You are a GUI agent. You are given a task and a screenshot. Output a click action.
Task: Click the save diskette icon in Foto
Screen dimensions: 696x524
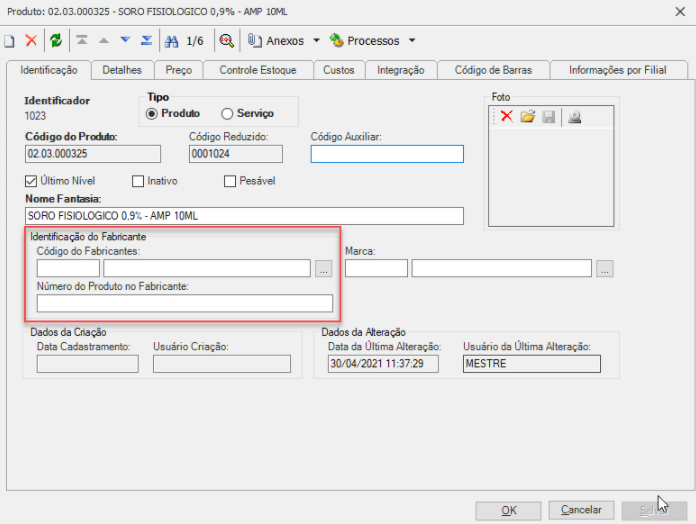pos(549,117)
